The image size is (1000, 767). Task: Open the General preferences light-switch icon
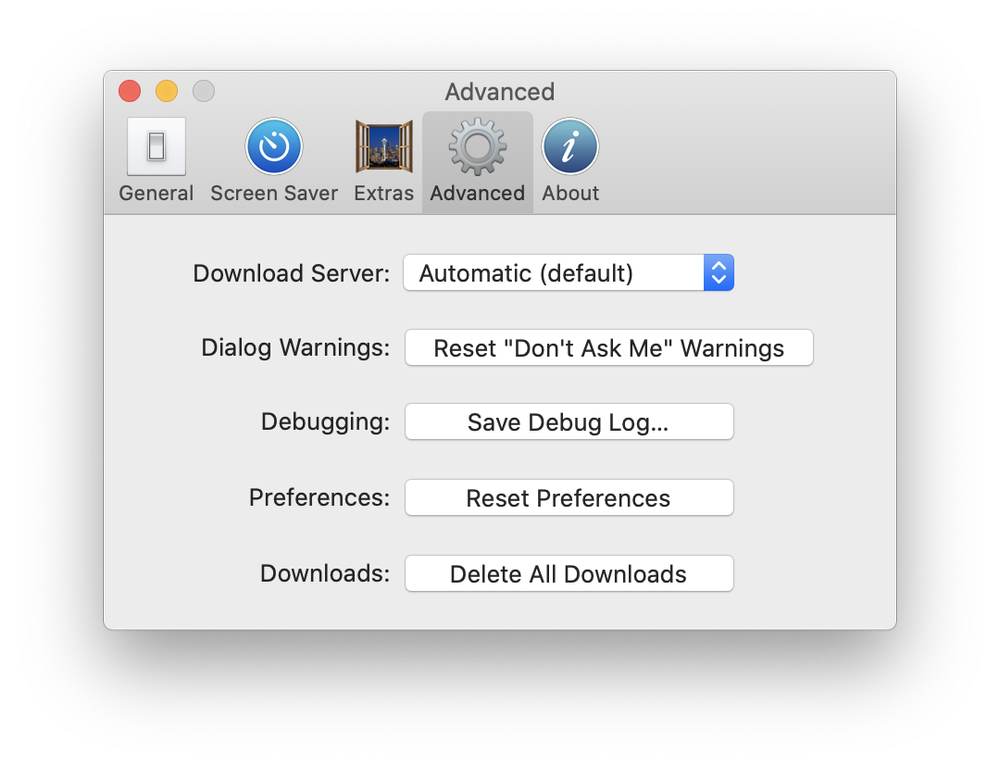point(156,147)
